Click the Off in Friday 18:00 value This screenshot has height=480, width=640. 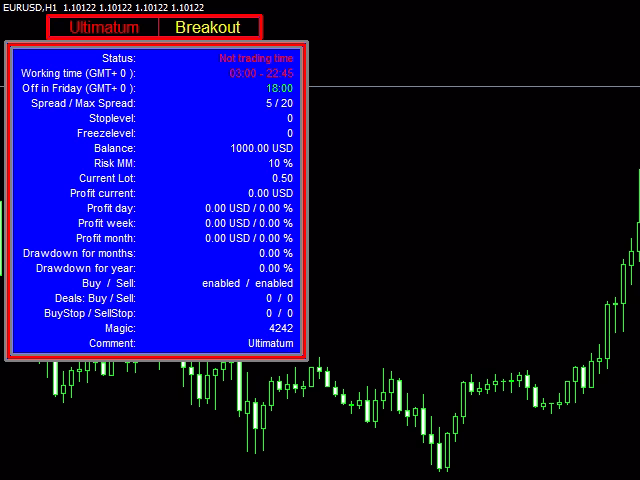[x=280, y=89]
